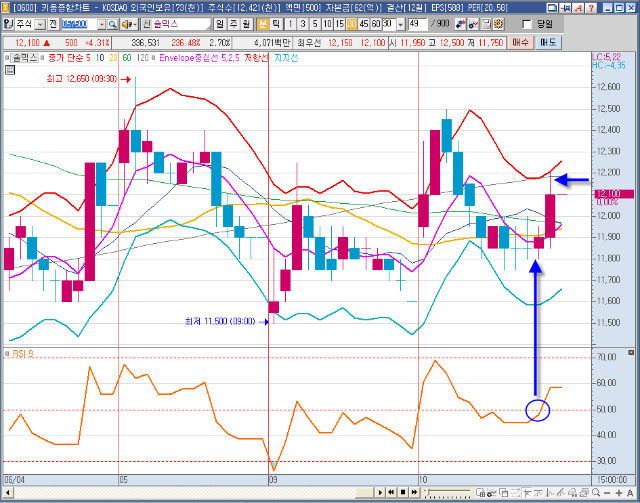Select the 주 (weekly) period toggle
Image resolution: width=640 pixels, height=503 pixels.
pos(233,24)
